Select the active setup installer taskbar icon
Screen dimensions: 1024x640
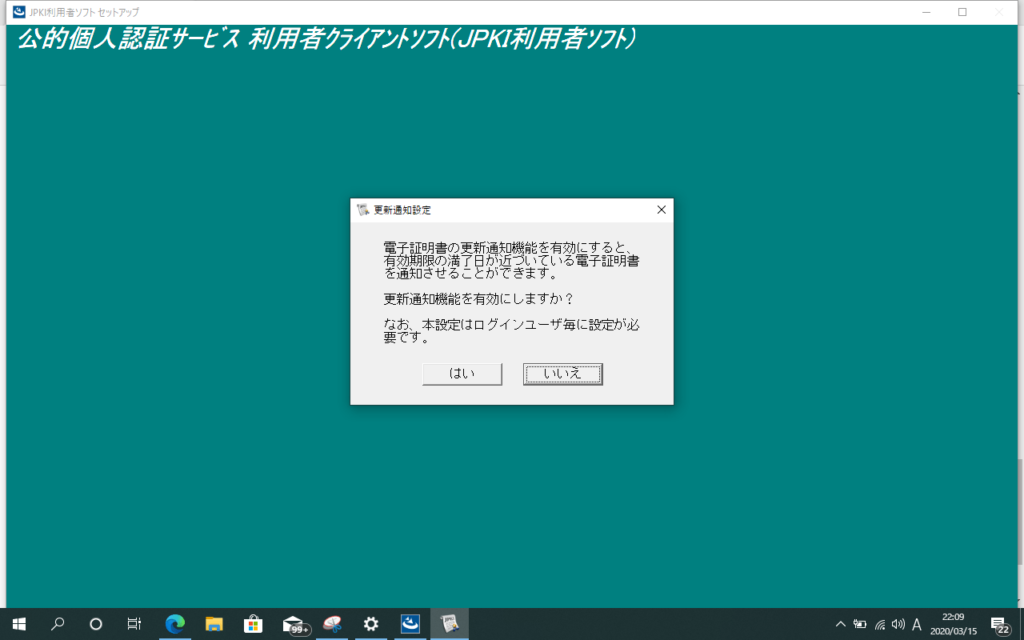tap(449, 624)
